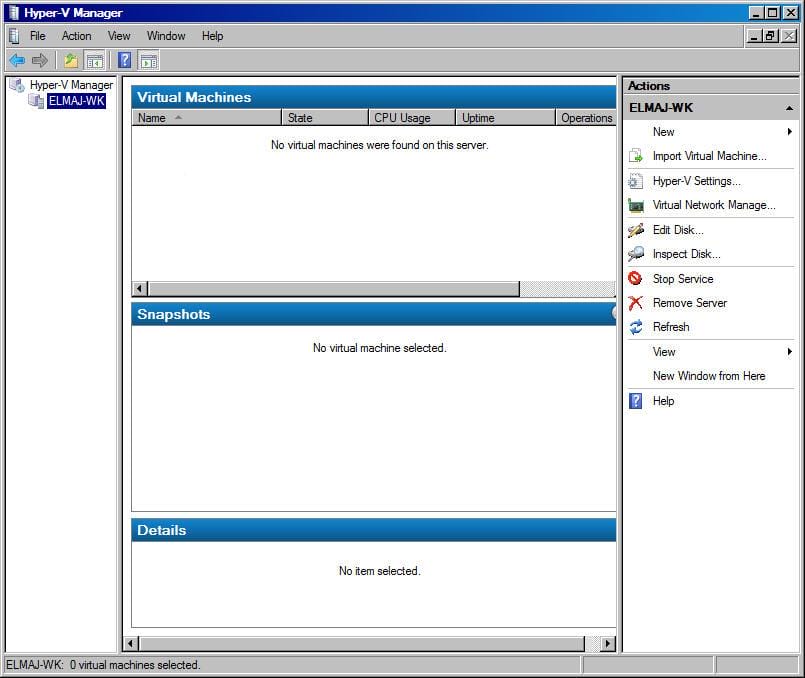
Task: Click the inner MDI minimize button
Action: tap(754, 35)
